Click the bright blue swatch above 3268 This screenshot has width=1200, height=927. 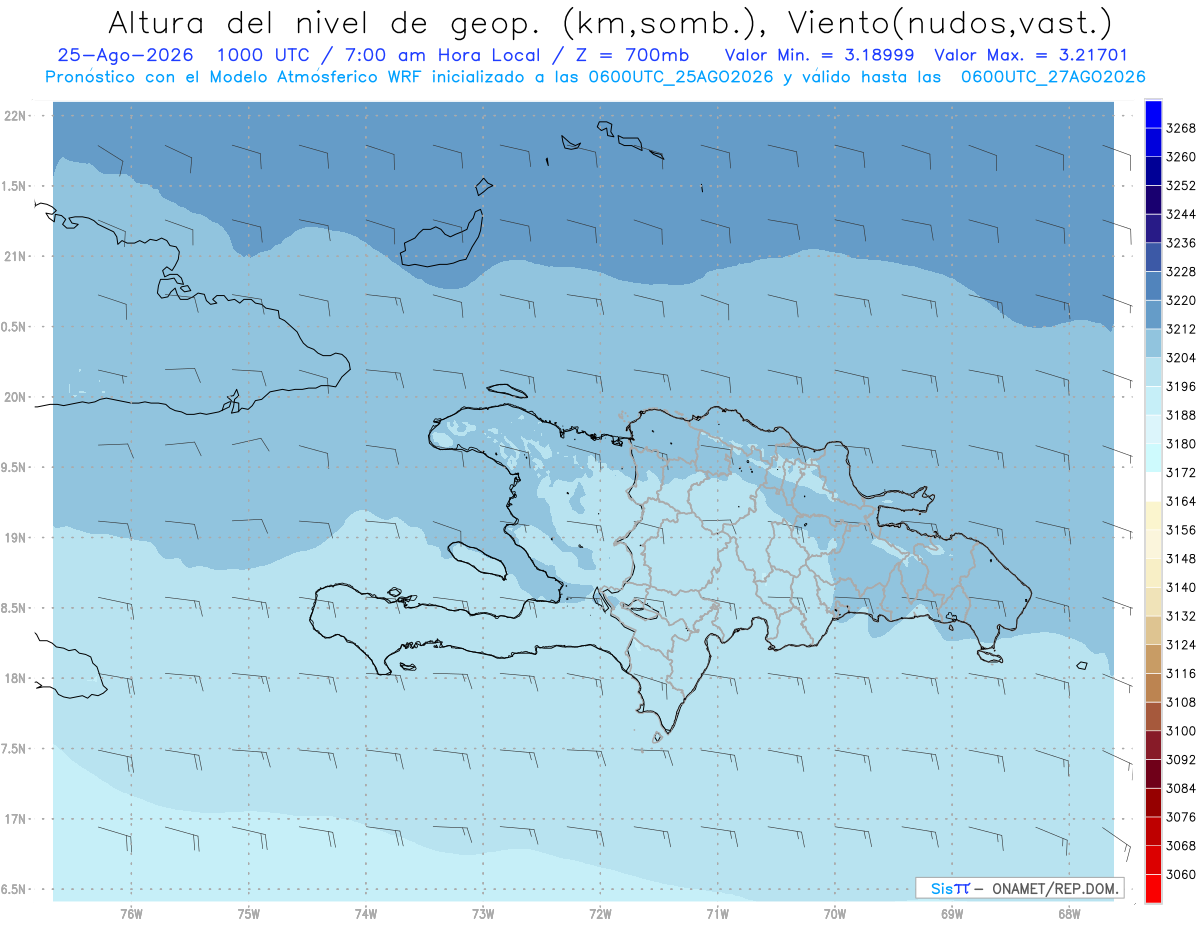coord(1153,114)
